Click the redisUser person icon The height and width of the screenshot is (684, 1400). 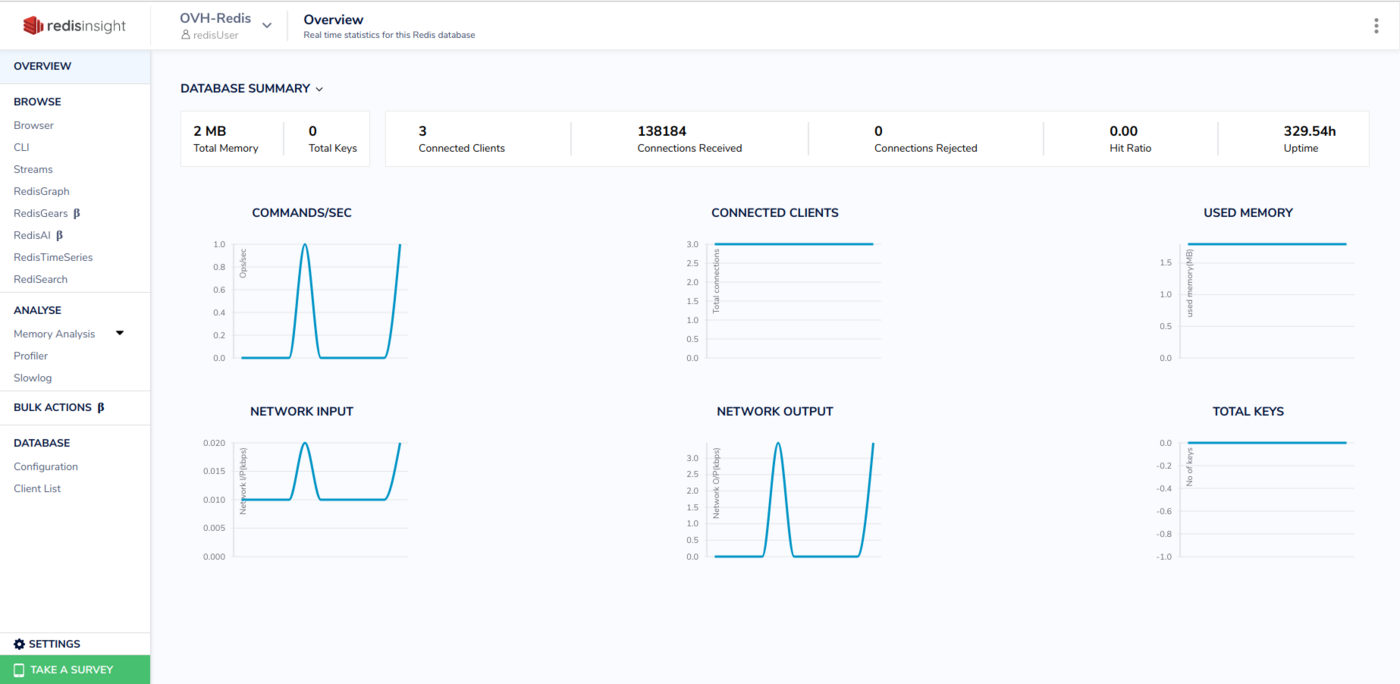pyautogui.click(x=185, y=35)
